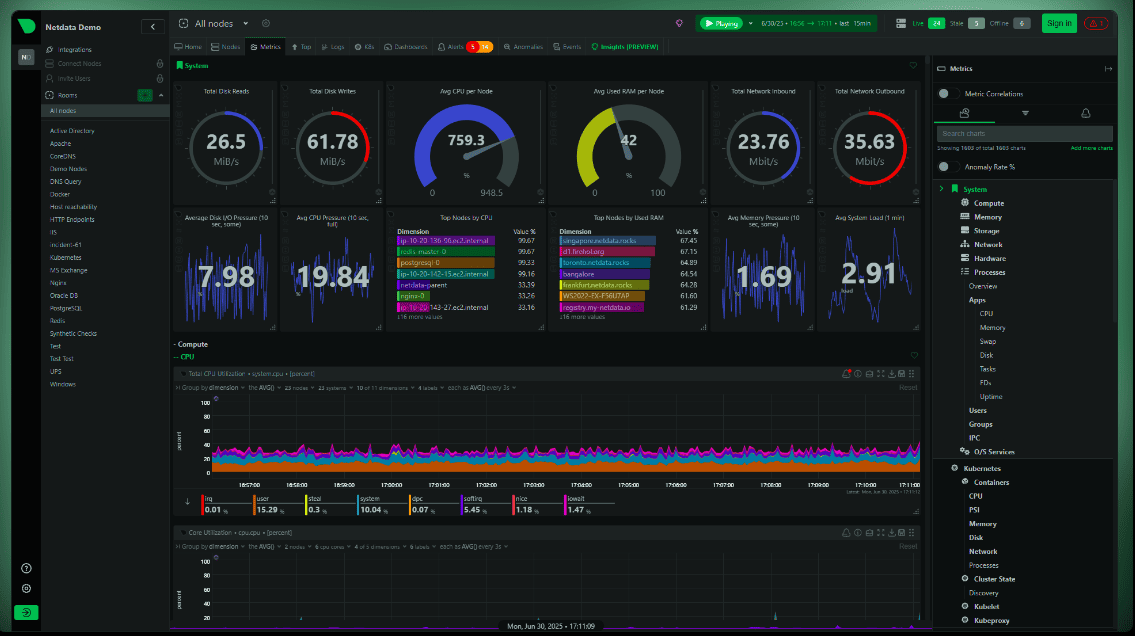Screen dimensions: 1135x636
Task: Click fullscreen icon on Core Utilization chart
Action: click(x=881, y=533)
